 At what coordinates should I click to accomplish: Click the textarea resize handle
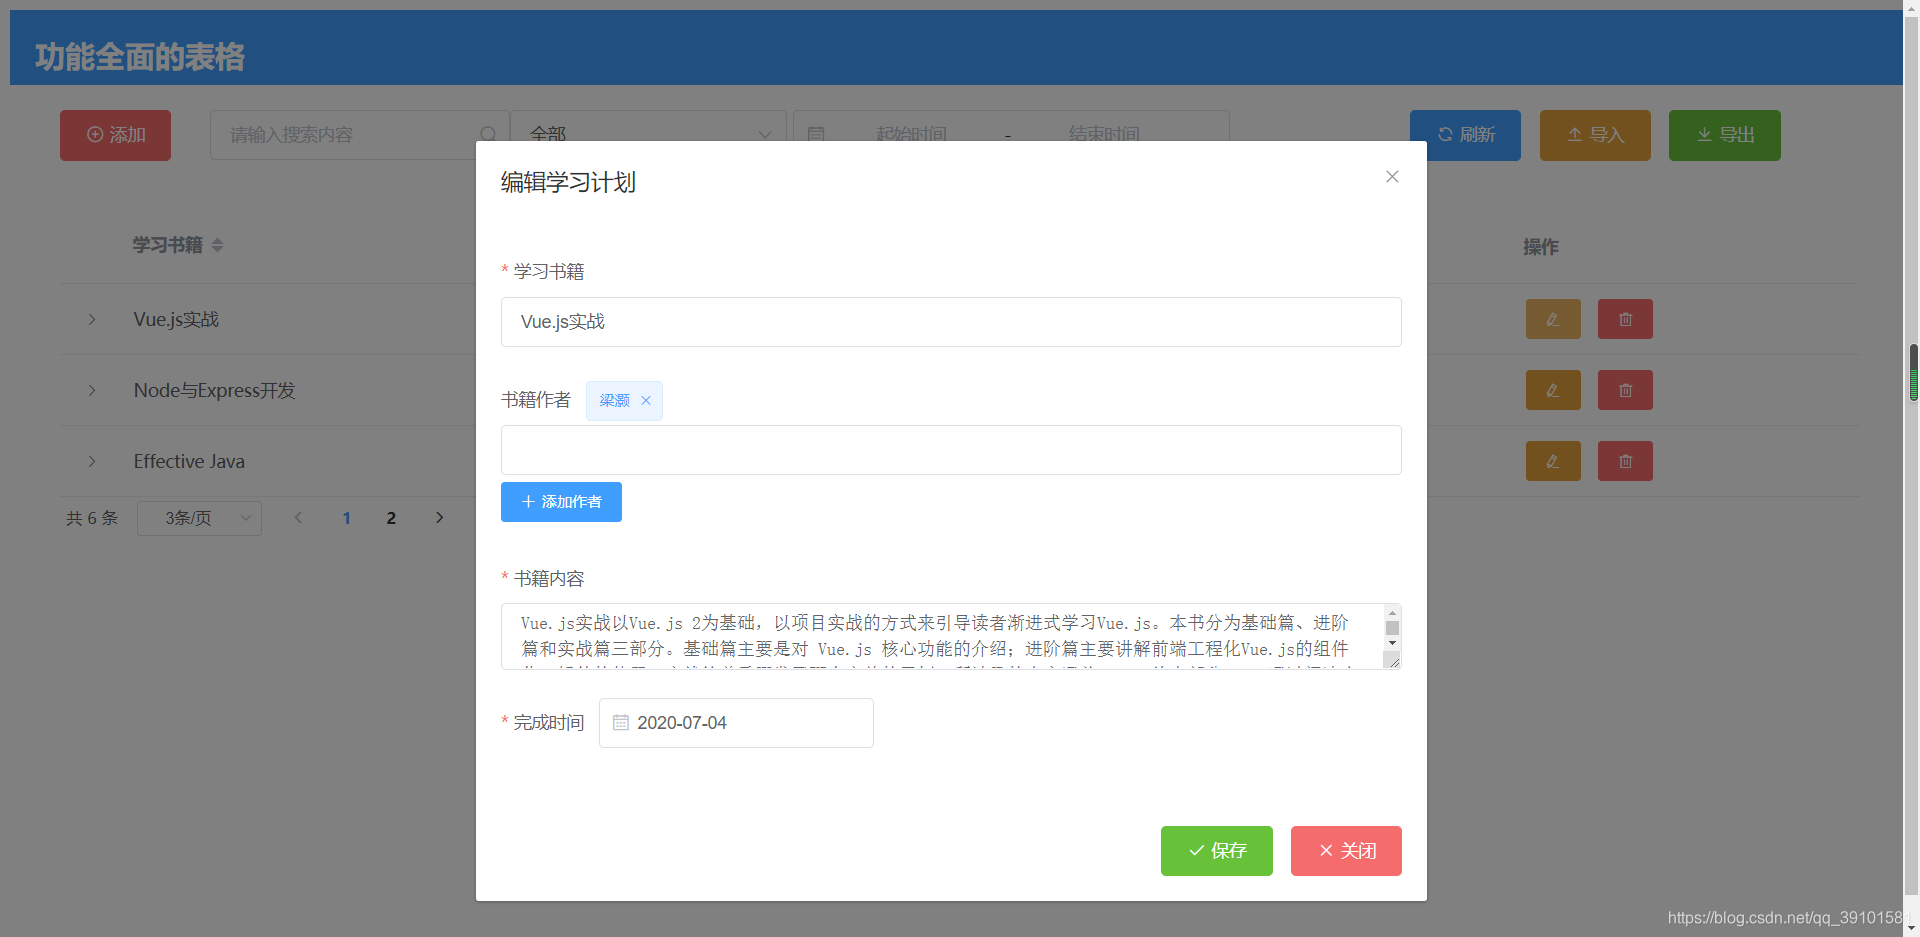[x=1393, y=661]
